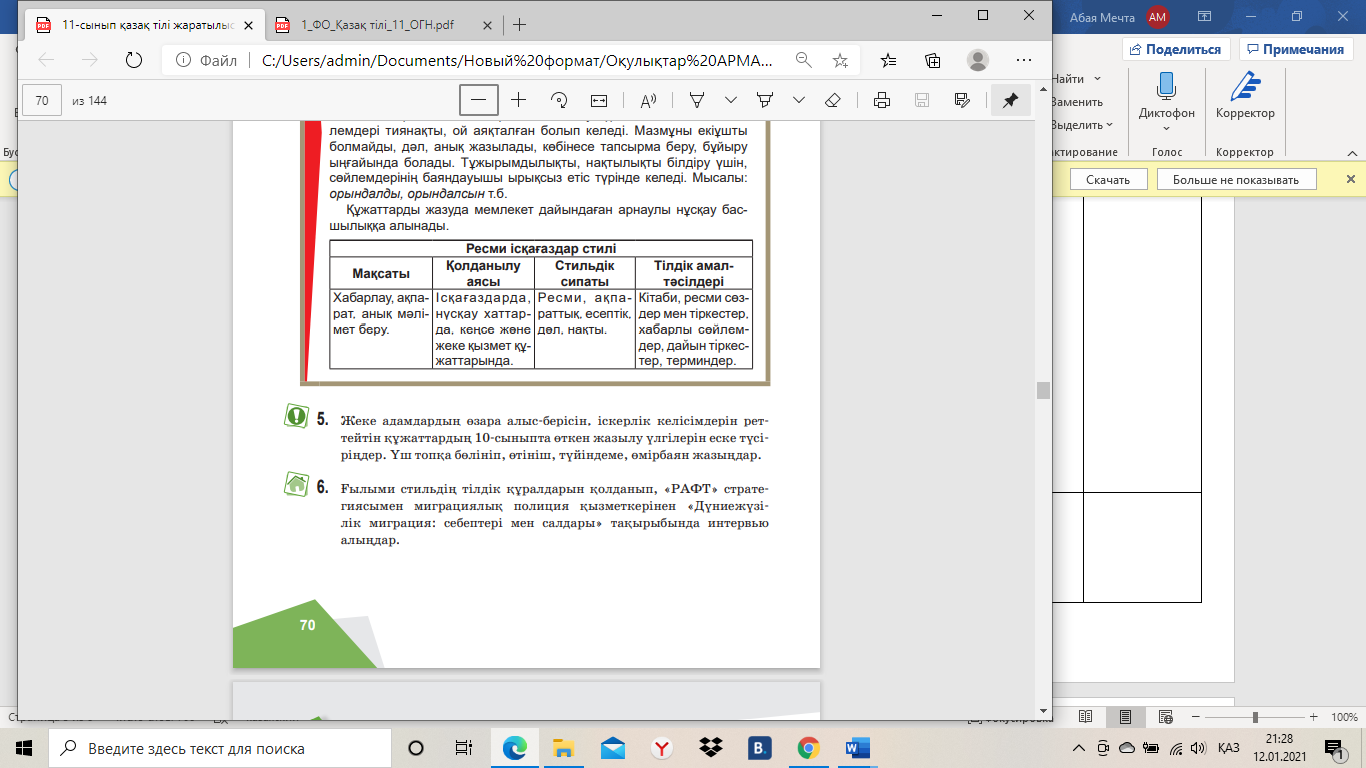Print the PDF document
This screenshot has height=768, width=1366.
coord(882,100)
